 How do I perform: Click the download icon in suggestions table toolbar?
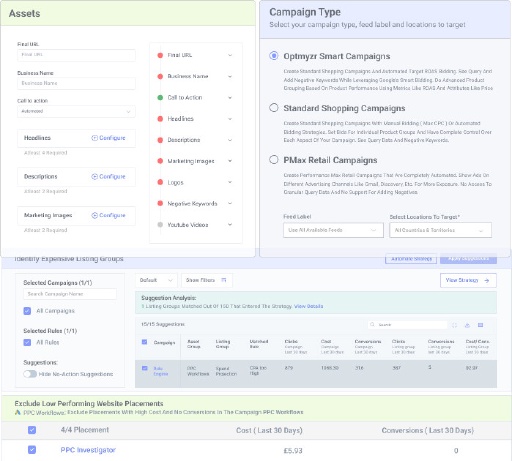(467, 325)
